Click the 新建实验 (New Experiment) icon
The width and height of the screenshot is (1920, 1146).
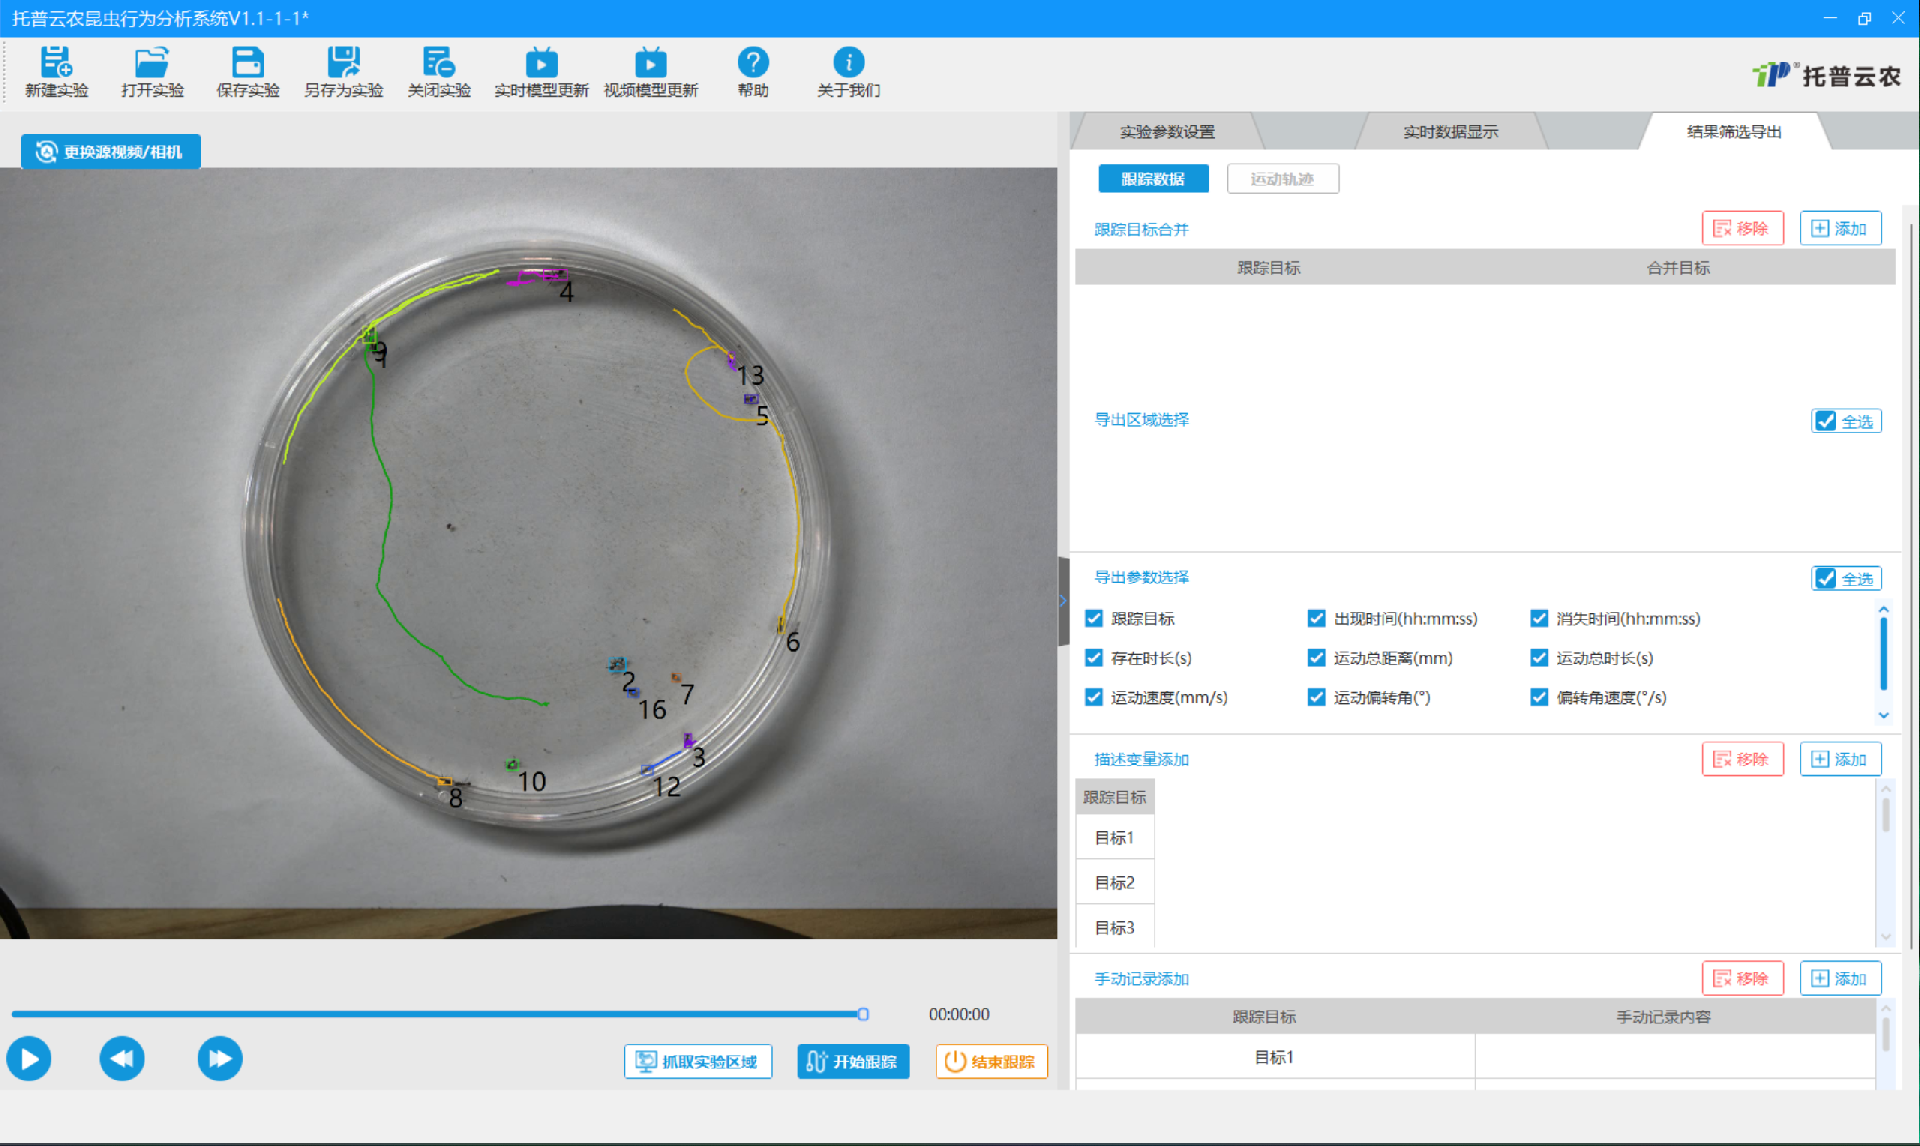[x=56, y=63]
